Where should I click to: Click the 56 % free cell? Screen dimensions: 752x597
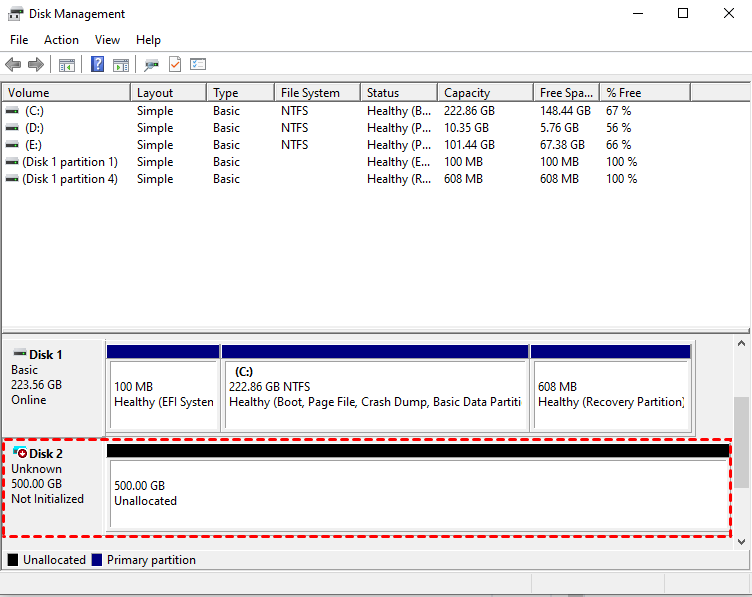(619, 128)
